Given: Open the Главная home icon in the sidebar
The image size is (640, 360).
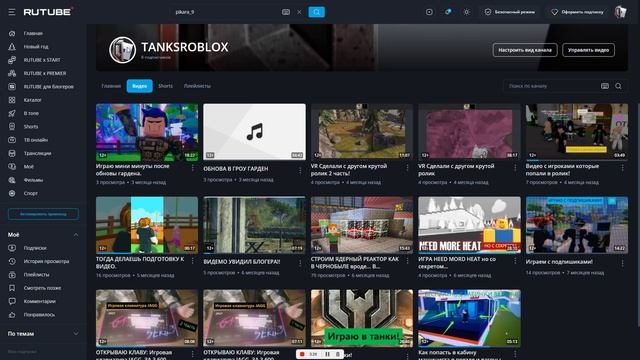Looking at the screenshot, I should click(x=12, y=33).
